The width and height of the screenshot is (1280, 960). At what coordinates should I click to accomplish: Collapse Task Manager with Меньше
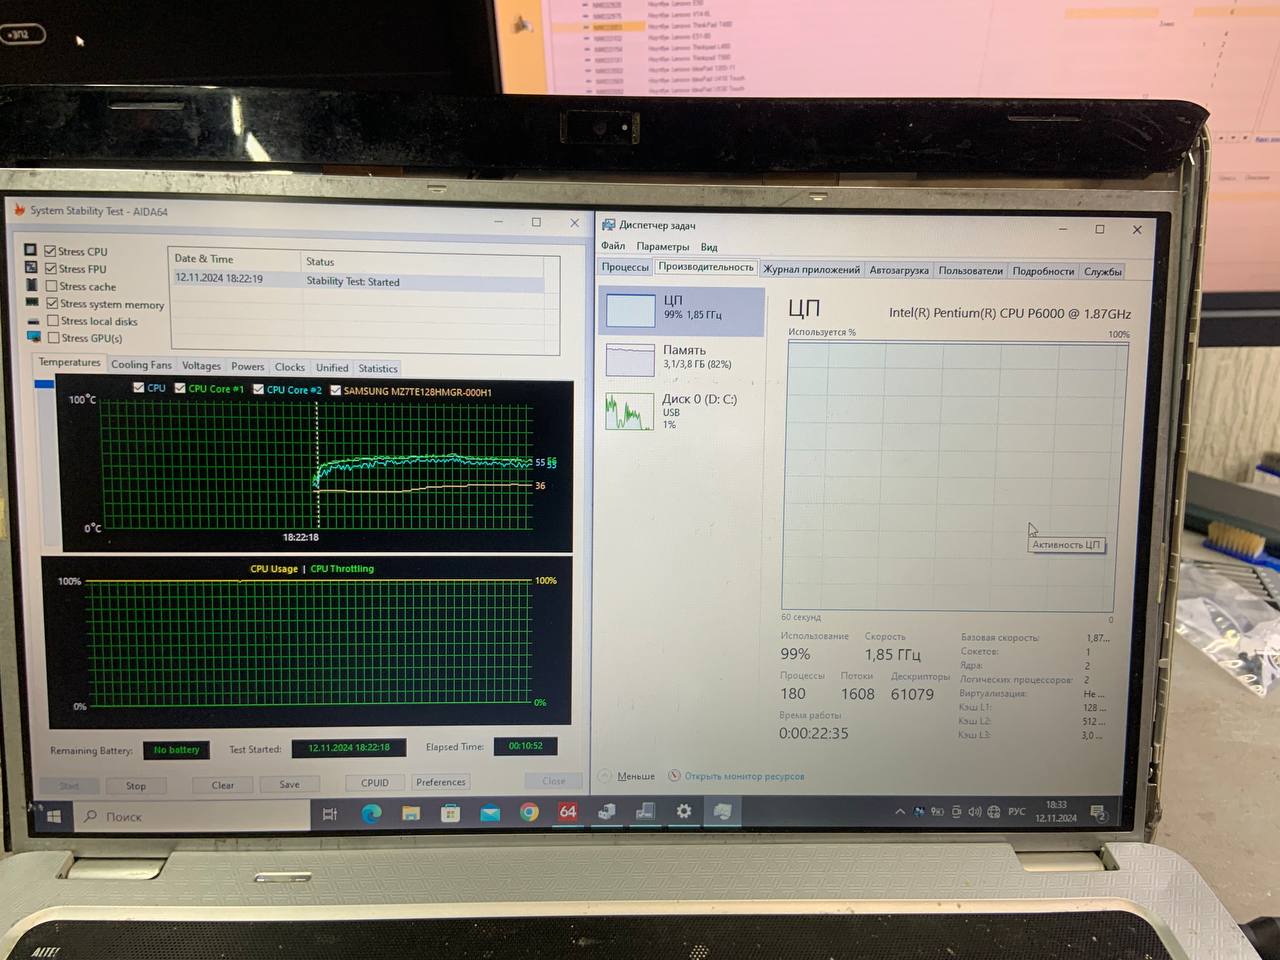[635, 776]
